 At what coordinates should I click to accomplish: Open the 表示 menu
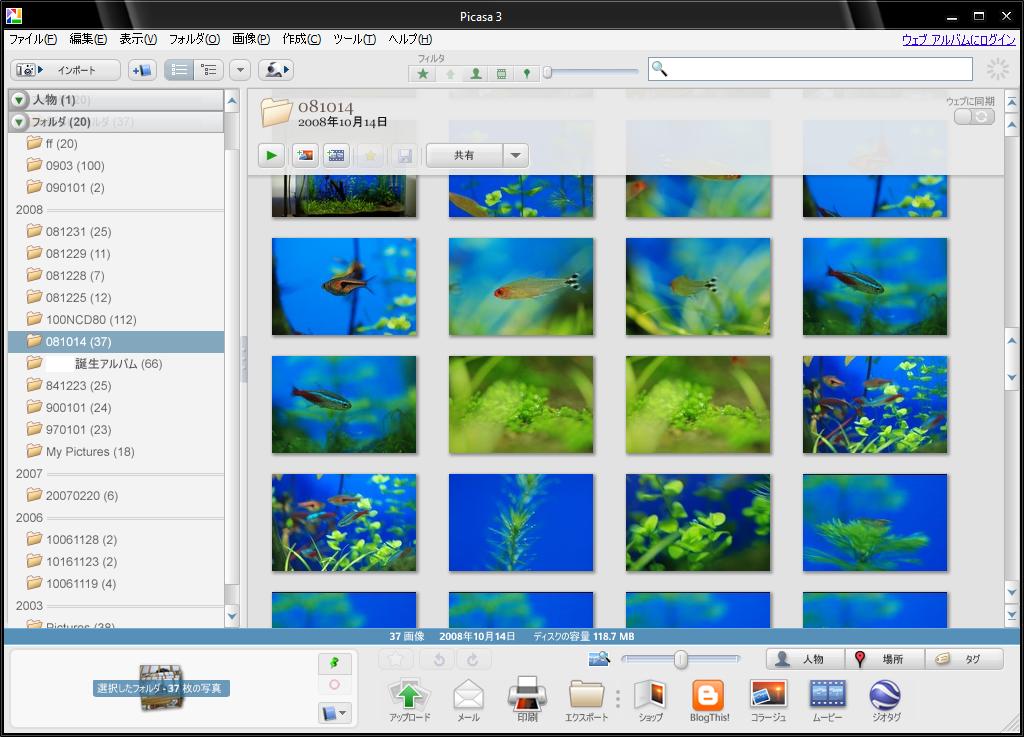(138, 39)
